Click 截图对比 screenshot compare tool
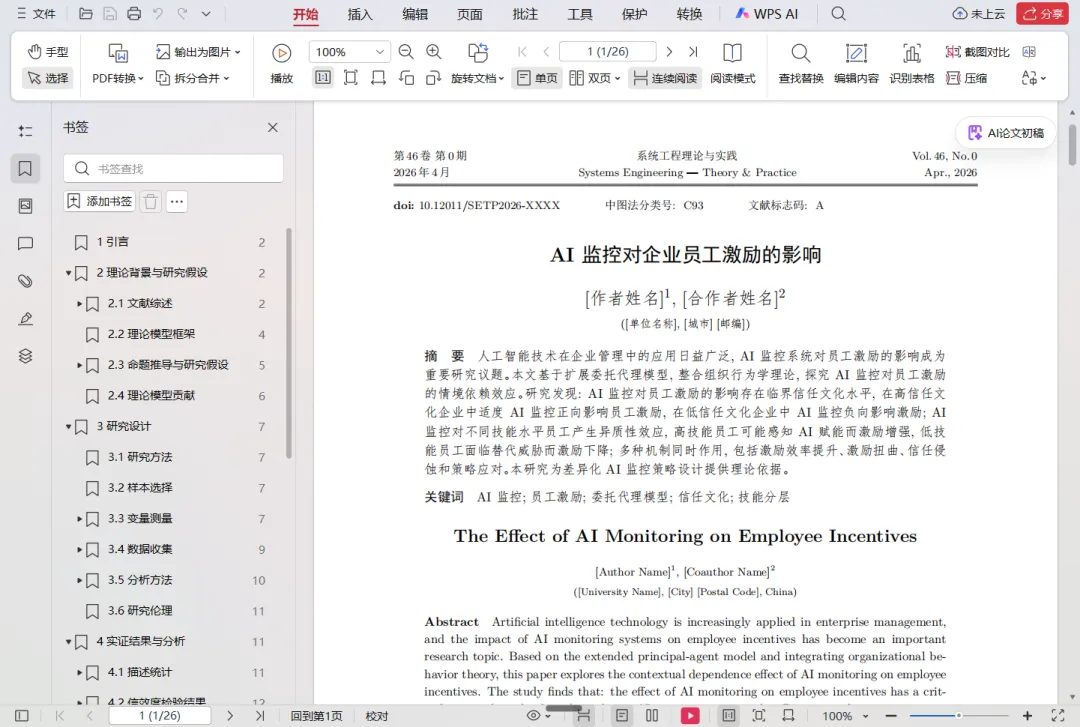This screenshot has width=1080, height=727. tap(977, 52)
